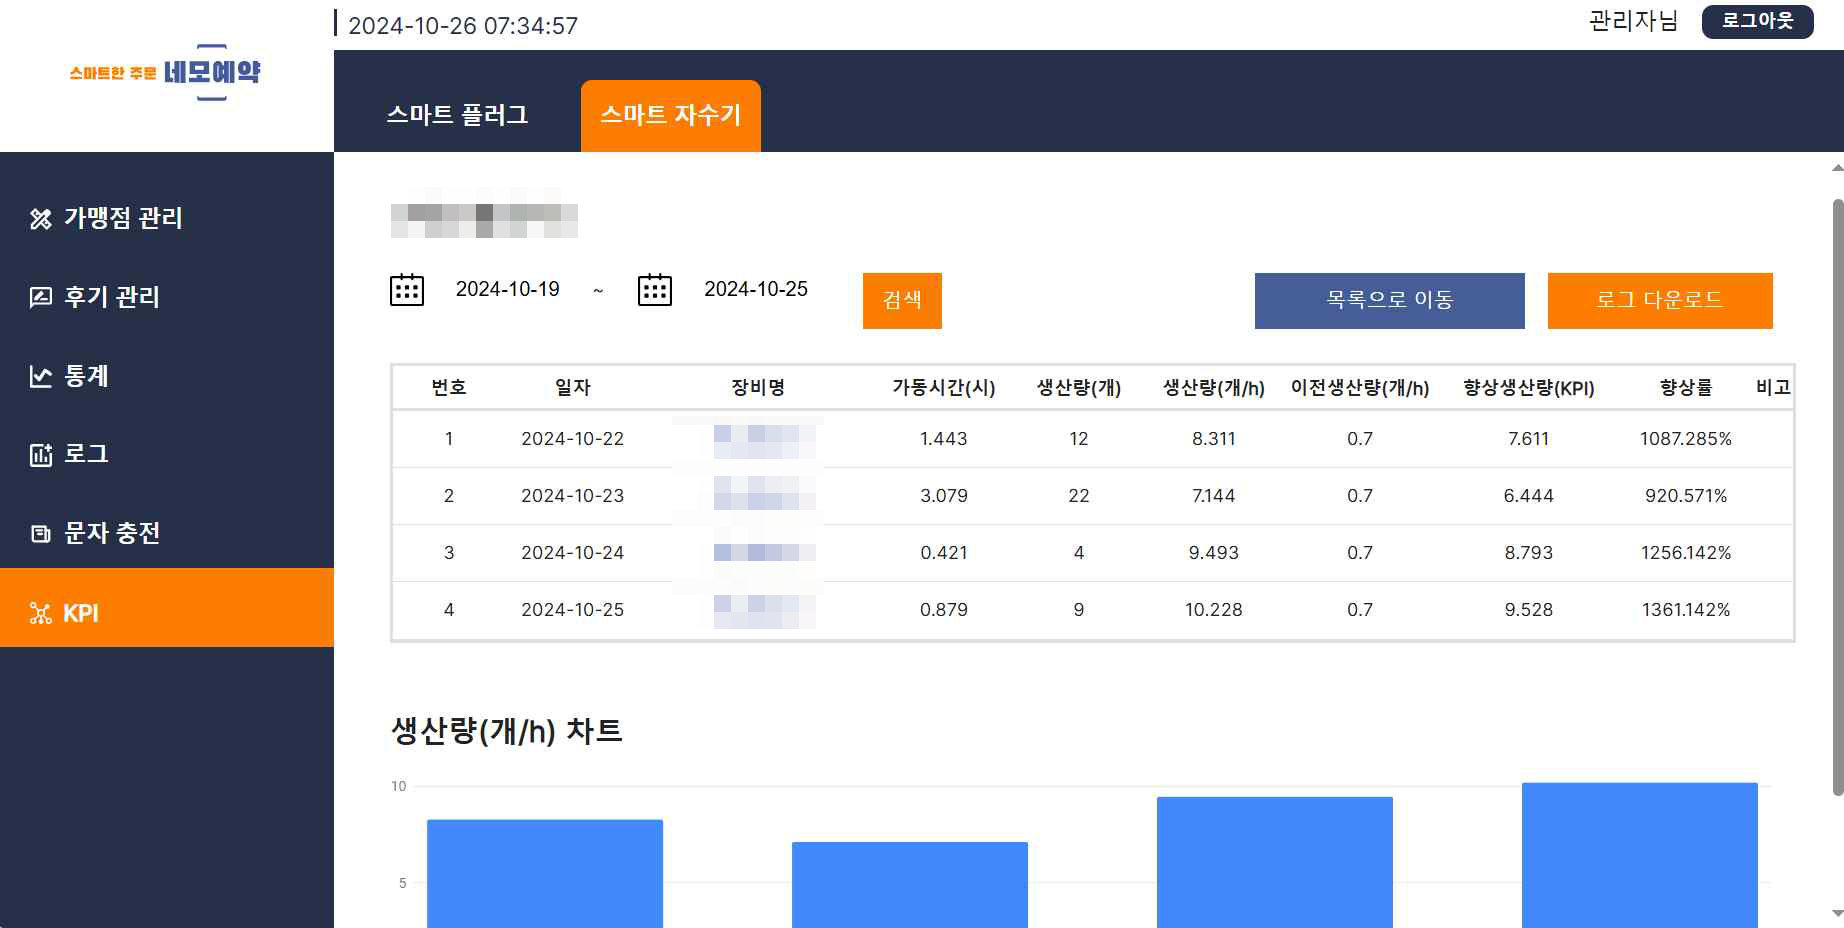The image size is (1844, 928).
Task: Click the first blue chart bar
Action: pos(545,874)
